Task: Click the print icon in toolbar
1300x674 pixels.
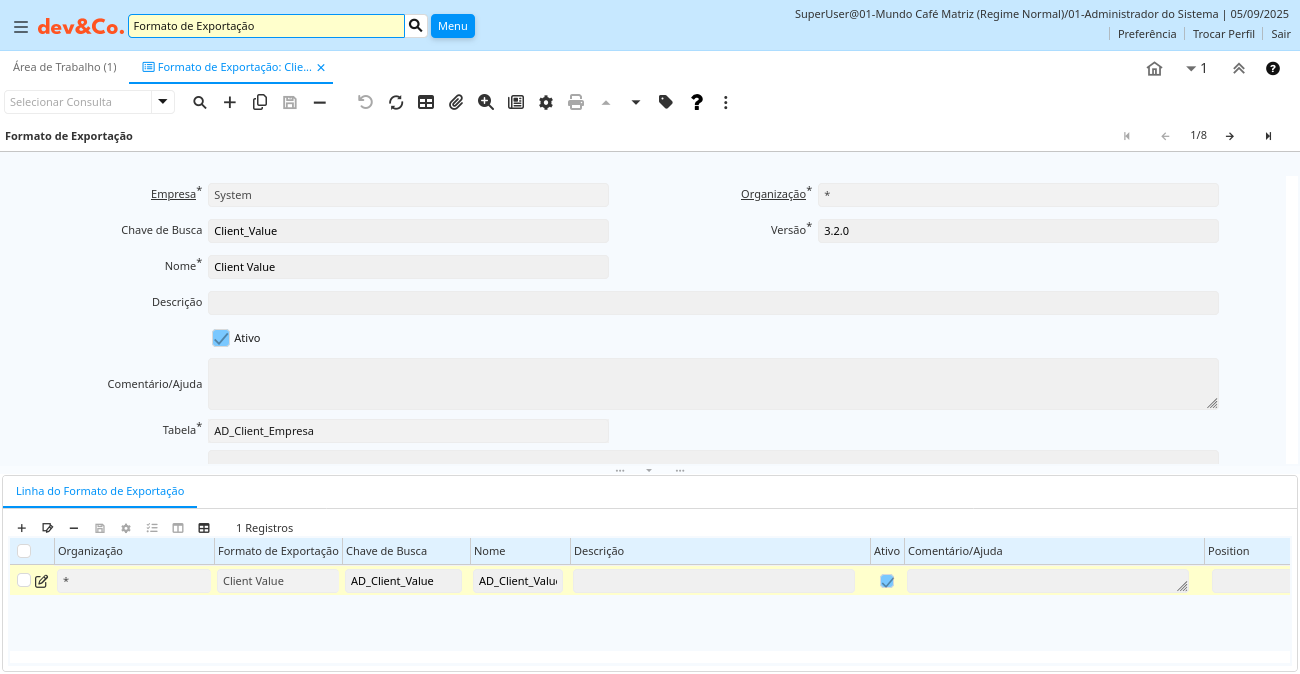Action: 576,102
